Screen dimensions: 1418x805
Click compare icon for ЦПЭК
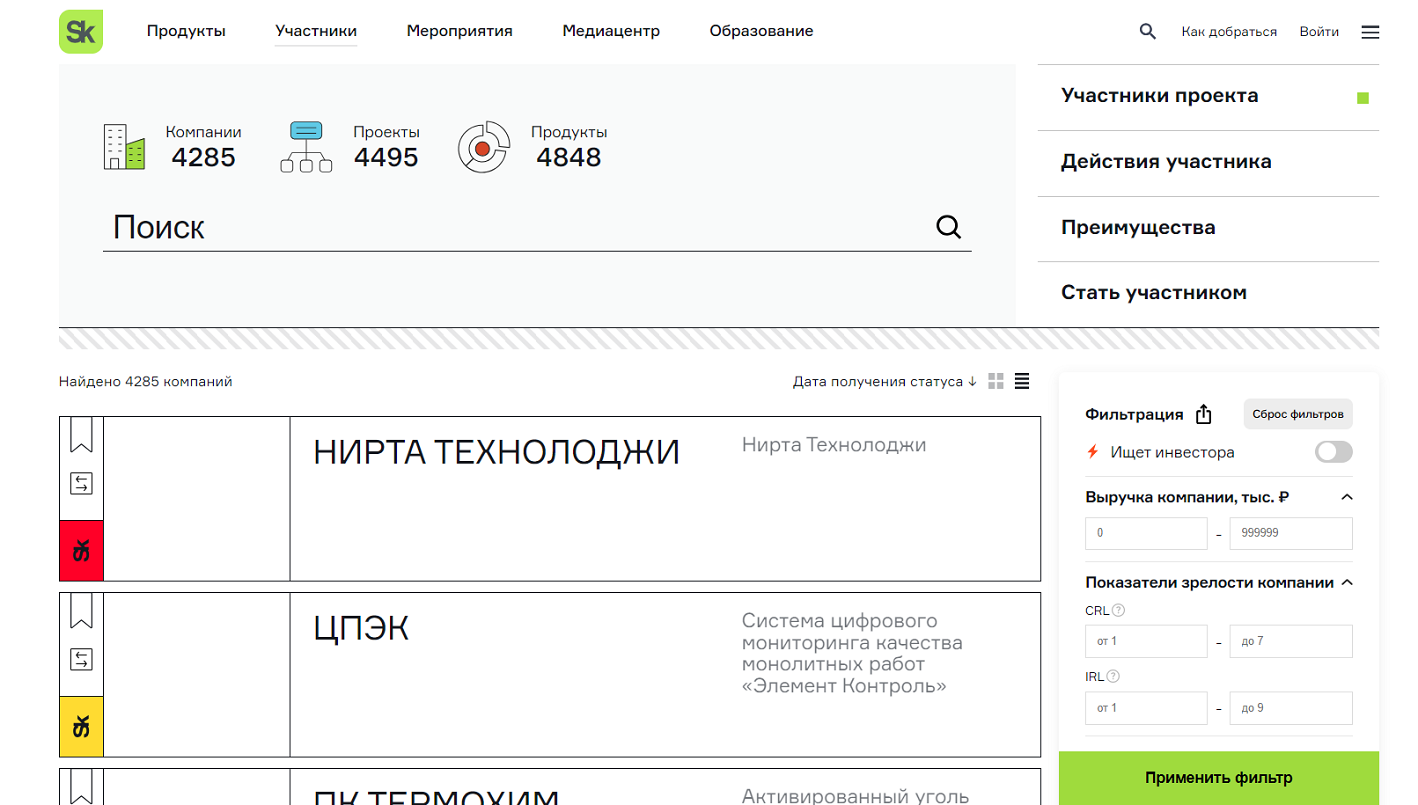pyautogui.click(x=81, y=660)
